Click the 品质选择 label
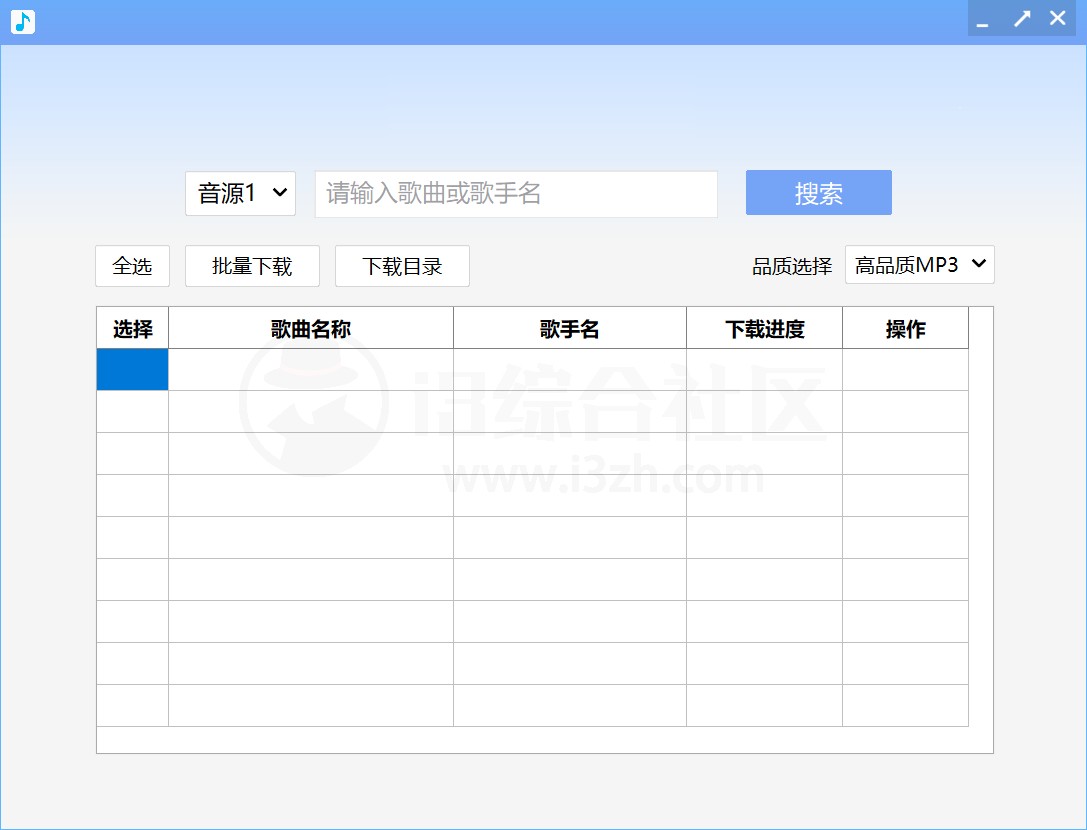 (792, 266)
